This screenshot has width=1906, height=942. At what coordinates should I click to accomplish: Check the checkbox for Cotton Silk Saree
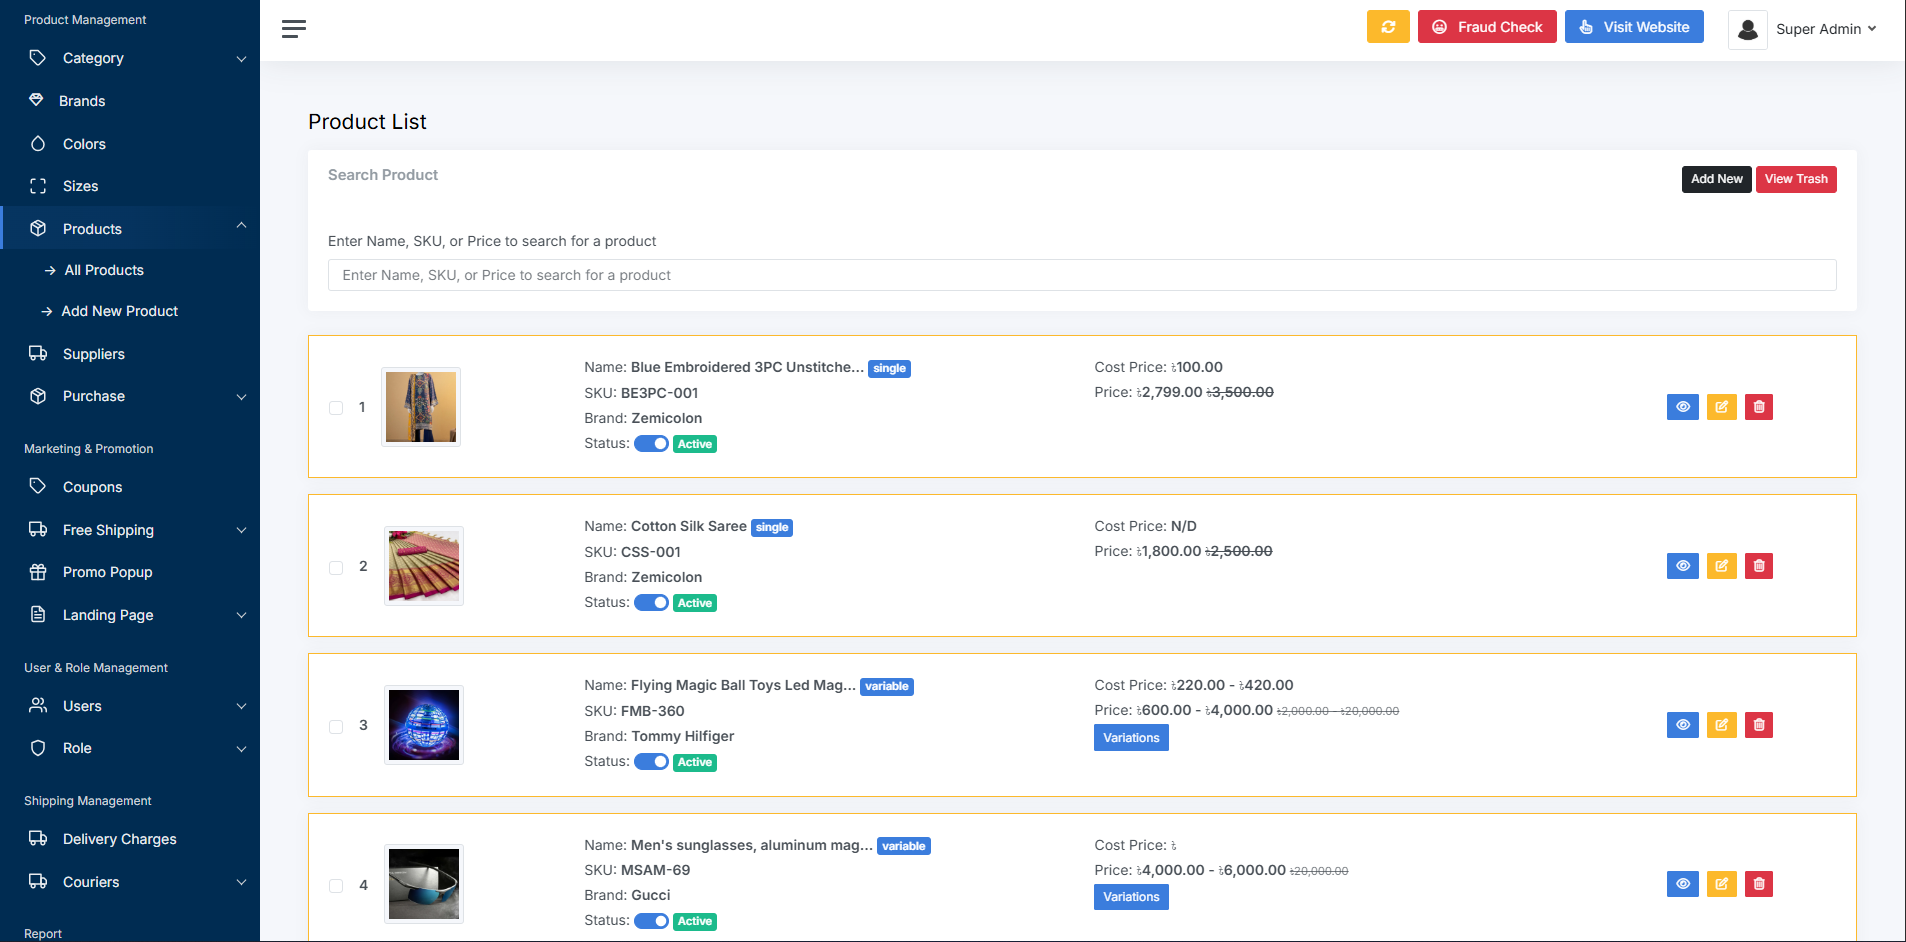pos(336,567)
